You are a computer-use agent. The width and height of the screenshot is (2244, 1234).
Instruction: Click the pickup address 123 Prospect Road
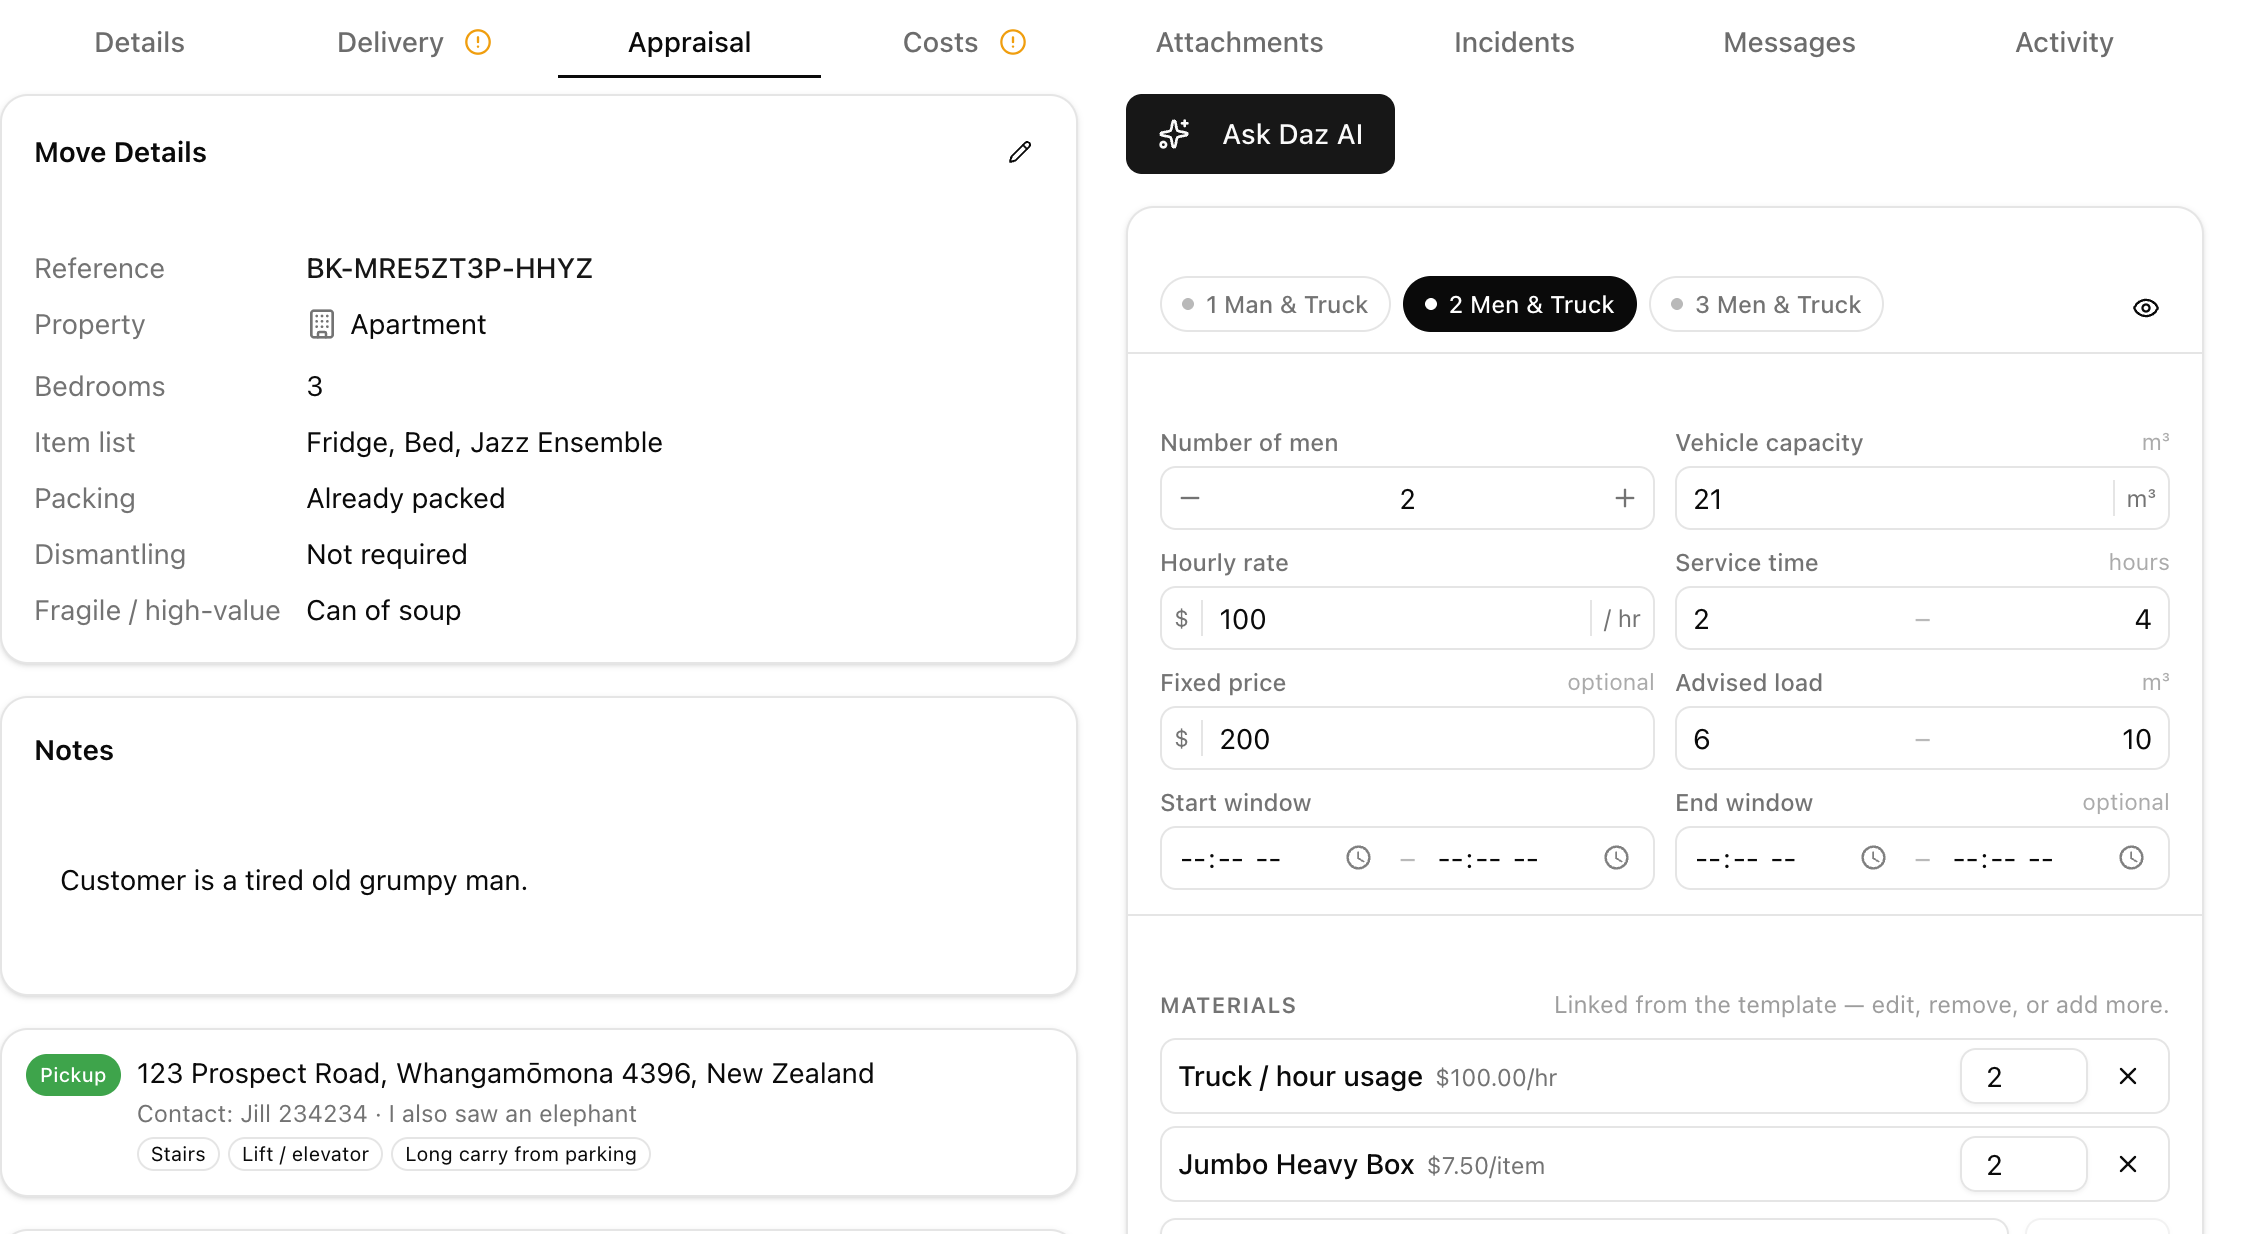click(505, 1073)
